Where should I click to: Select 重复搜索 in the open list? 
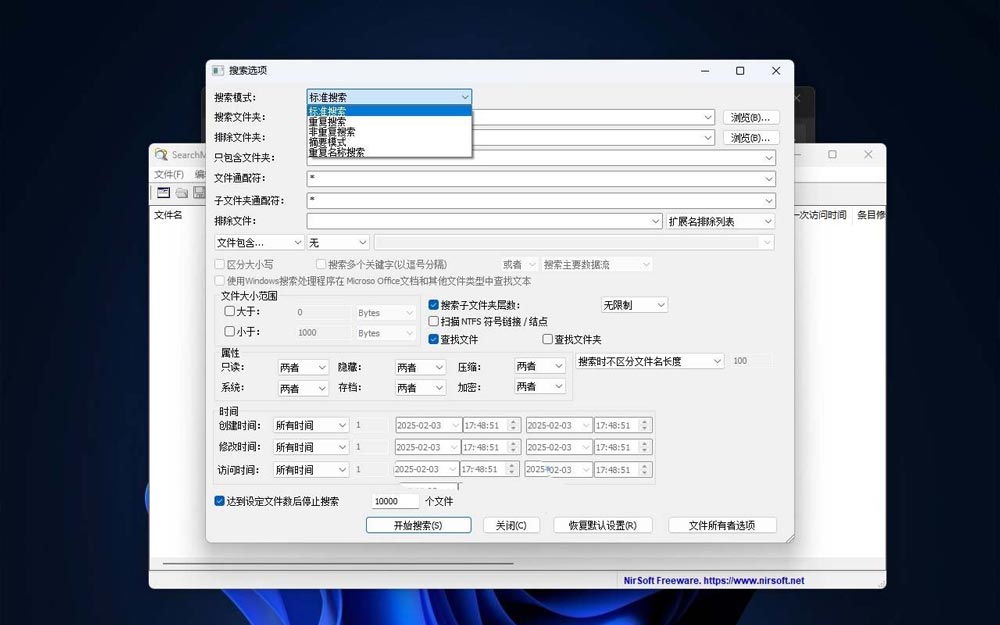point(389,121)
